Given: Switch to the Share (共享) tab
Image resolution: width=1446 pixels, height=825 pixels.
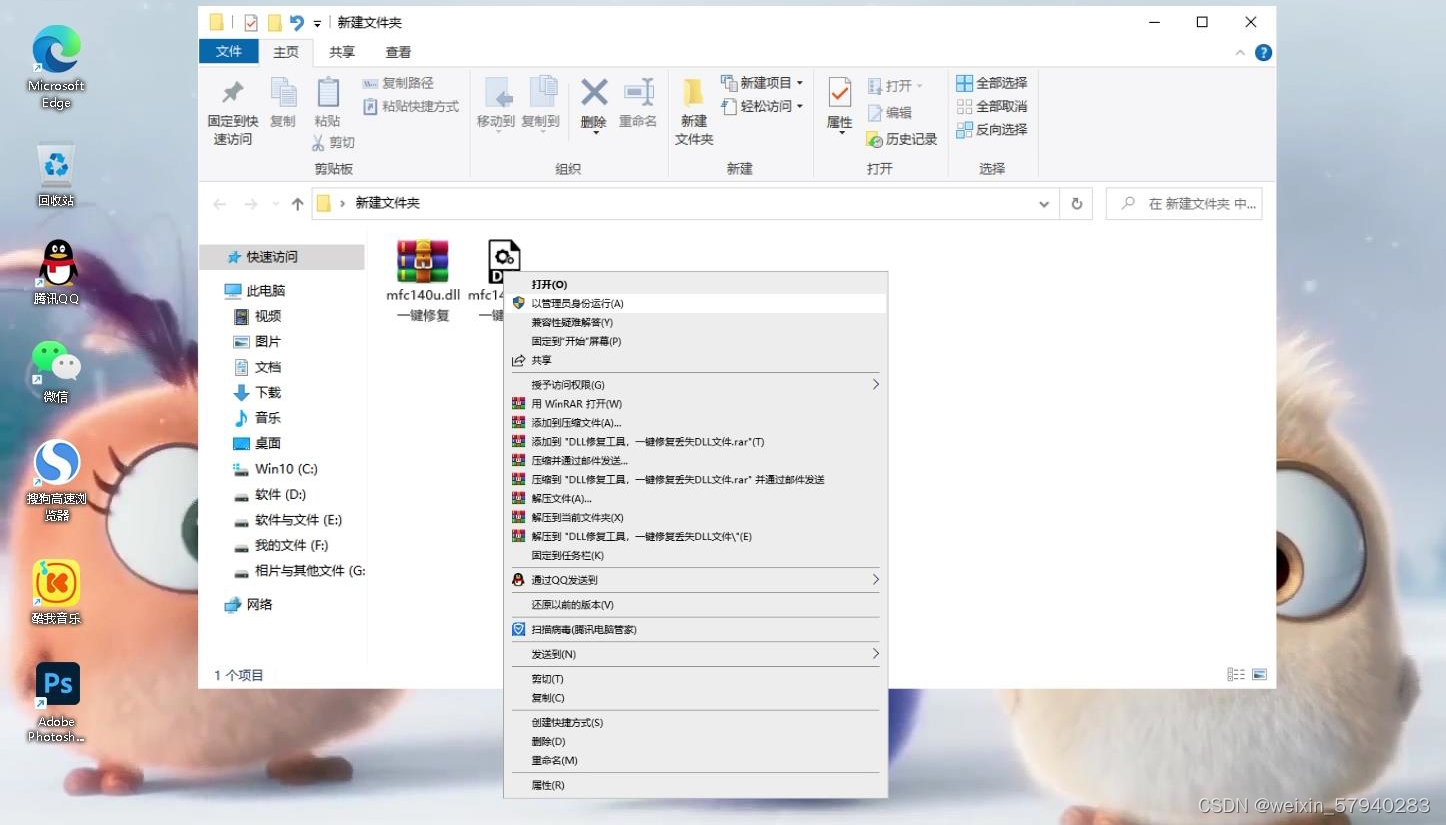Looking at the screenshot, I should click(342, 52).
